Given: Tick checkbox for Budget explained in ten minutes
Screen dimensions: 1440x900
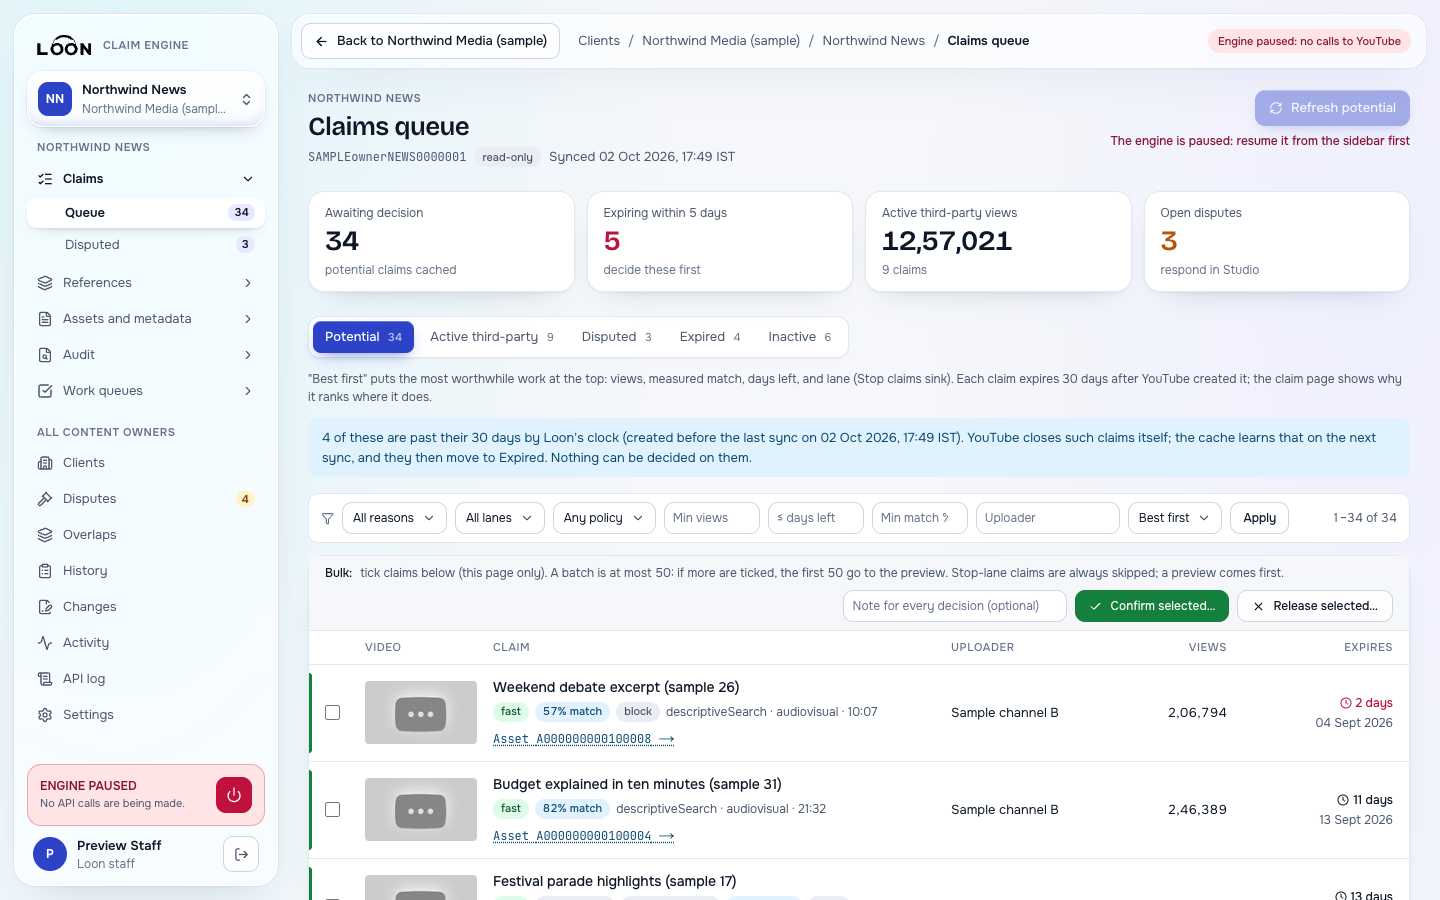Looking at the screenshot, I should 333,810.
